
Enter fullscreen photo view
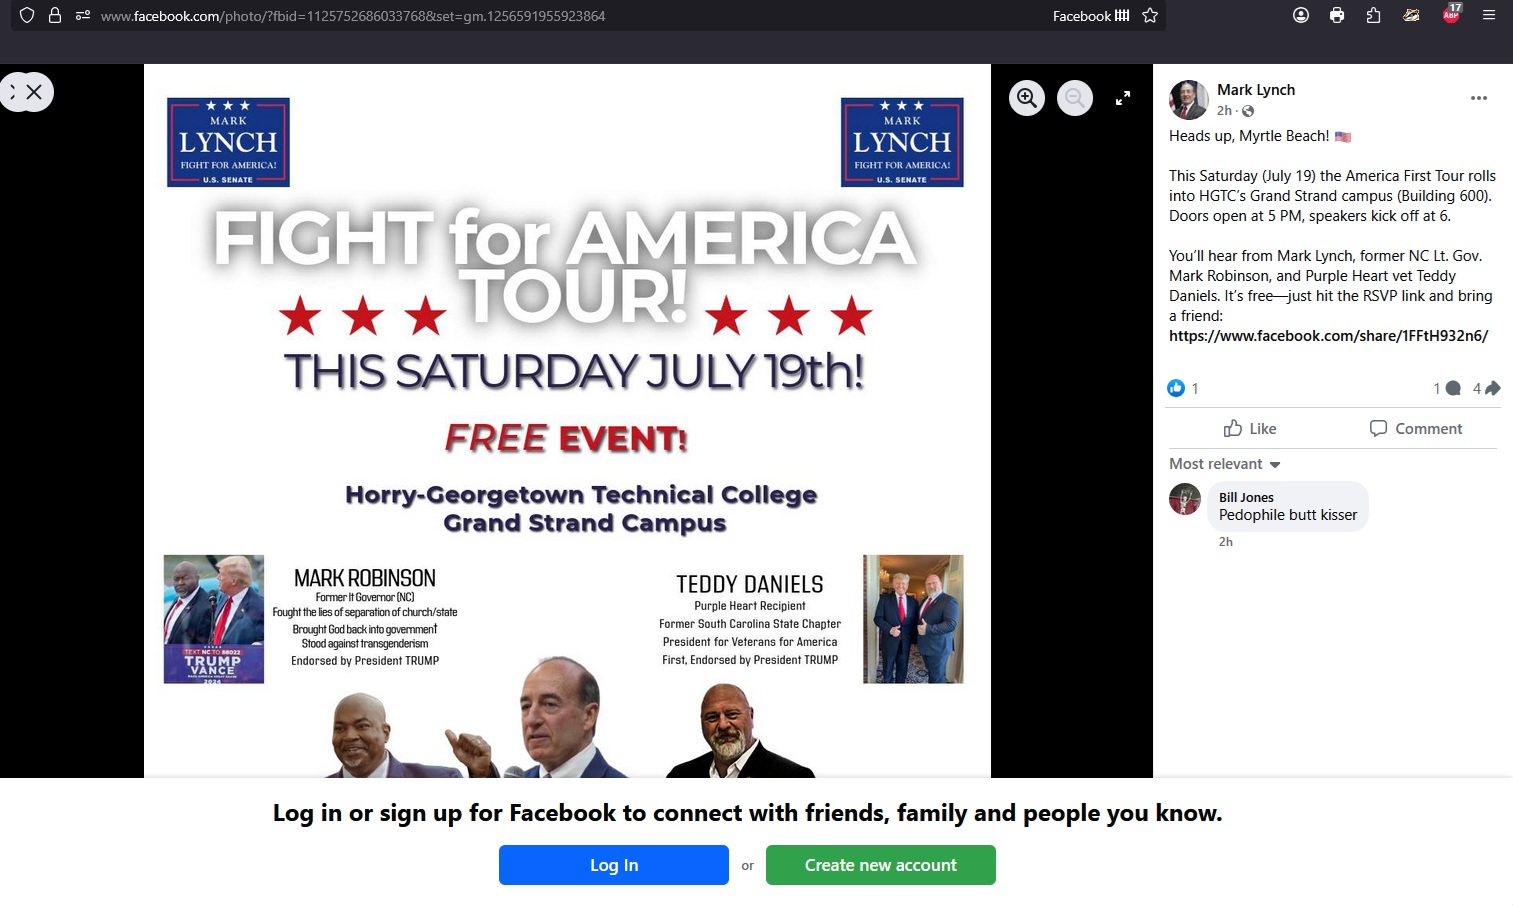[1123, 98]
